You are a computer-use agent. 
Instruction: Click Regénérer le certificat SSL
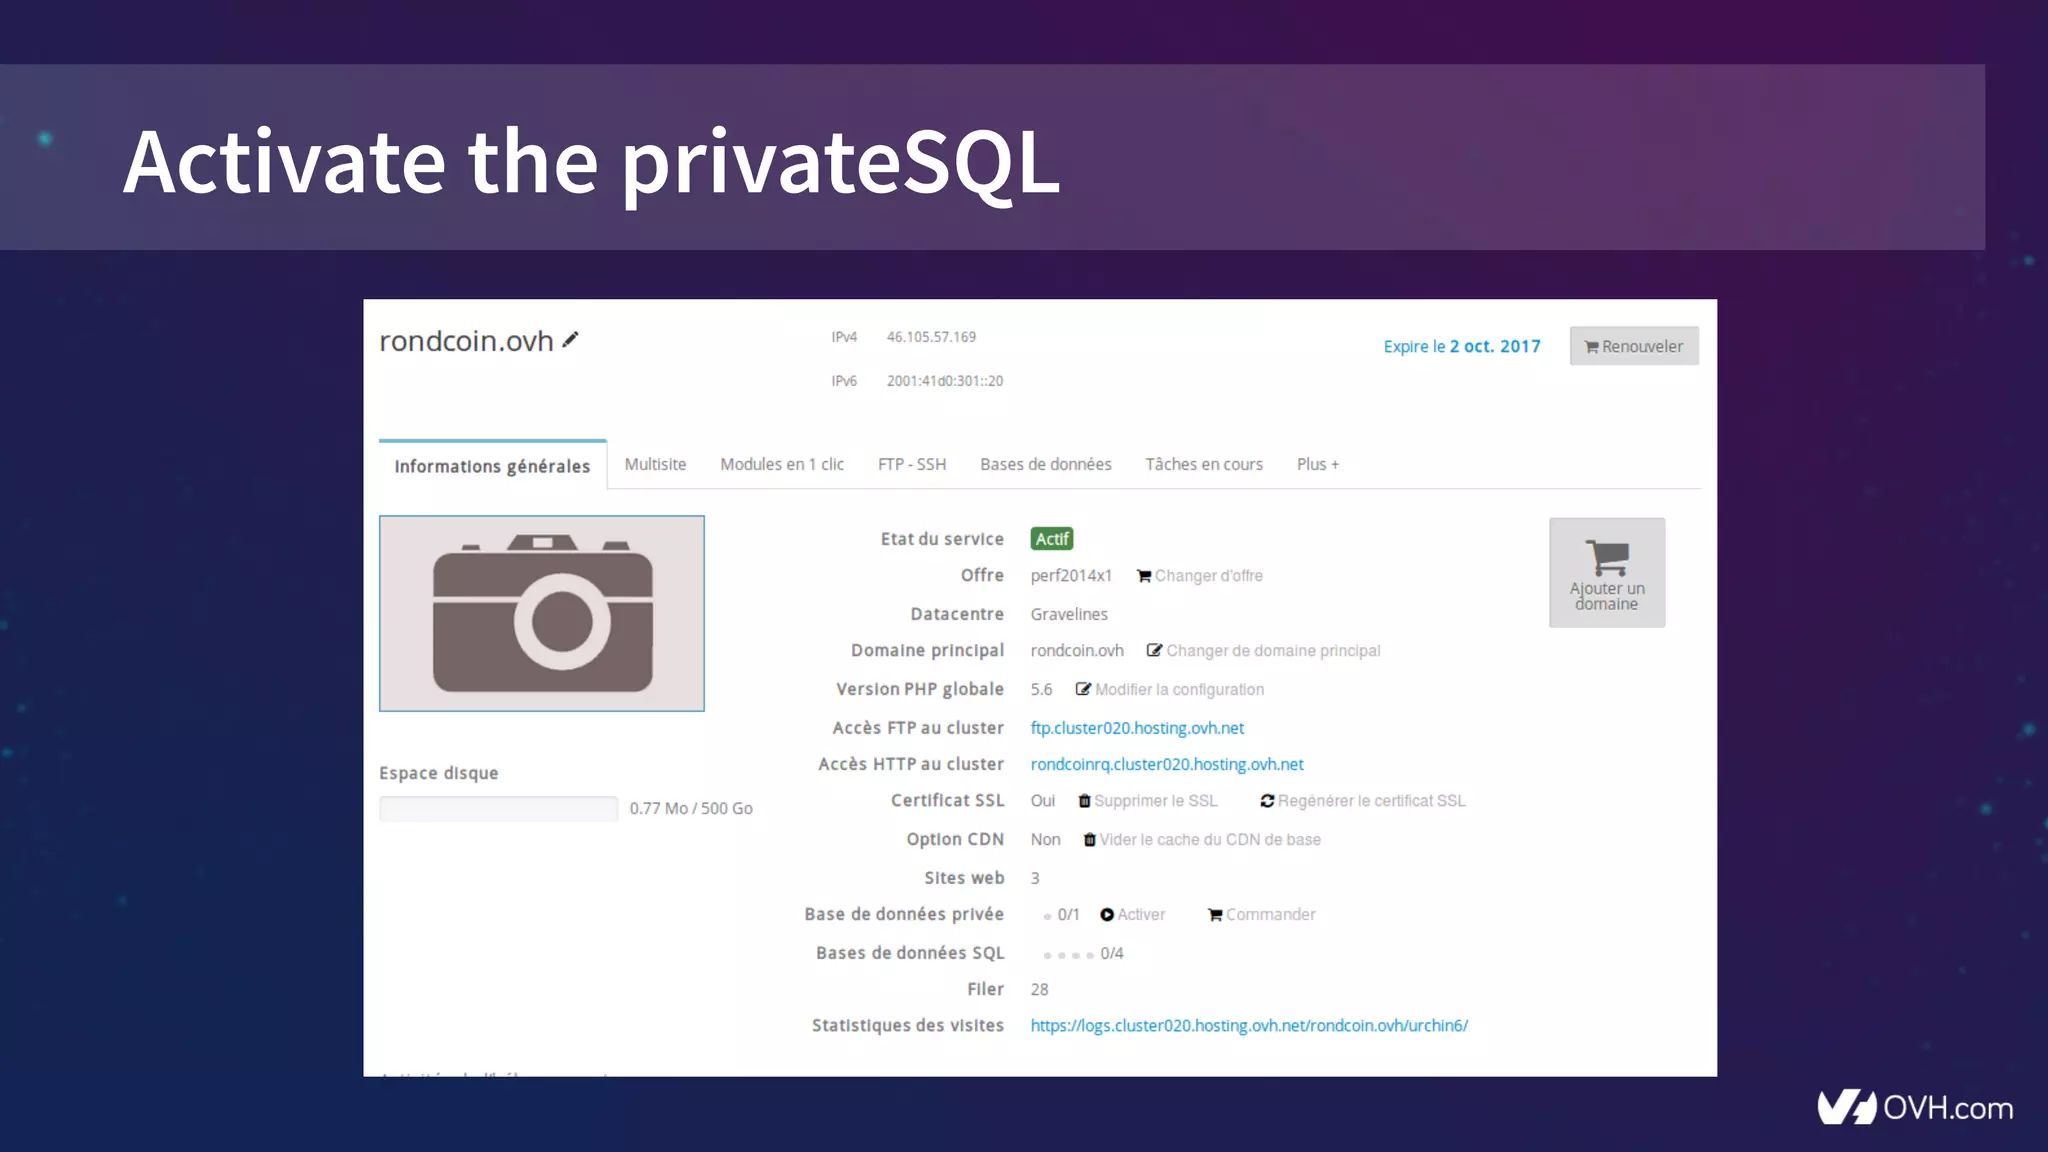pyautogui.click(x=1363, y=801)
